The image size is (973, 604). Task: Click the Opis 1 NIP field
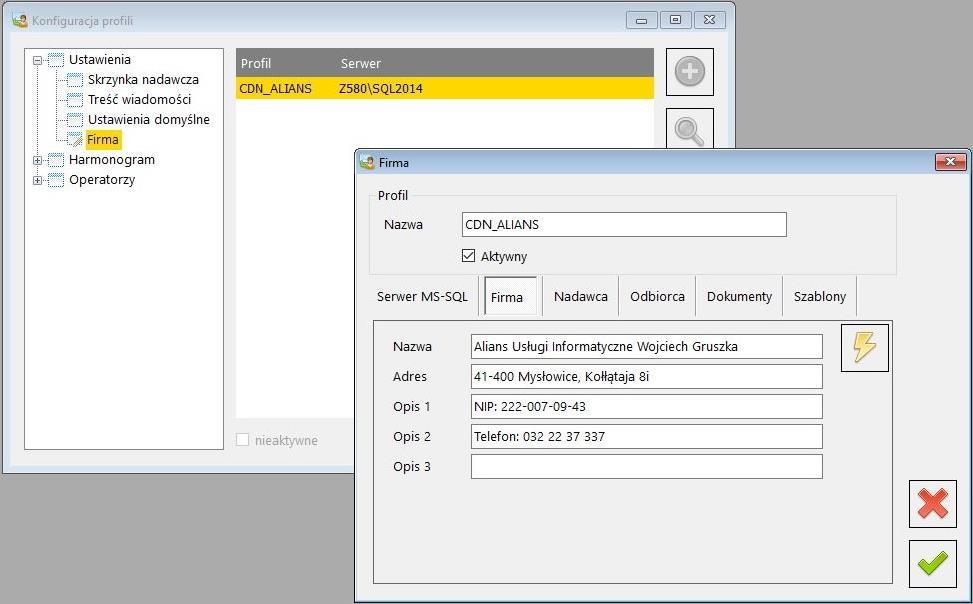tap(647, 407)
